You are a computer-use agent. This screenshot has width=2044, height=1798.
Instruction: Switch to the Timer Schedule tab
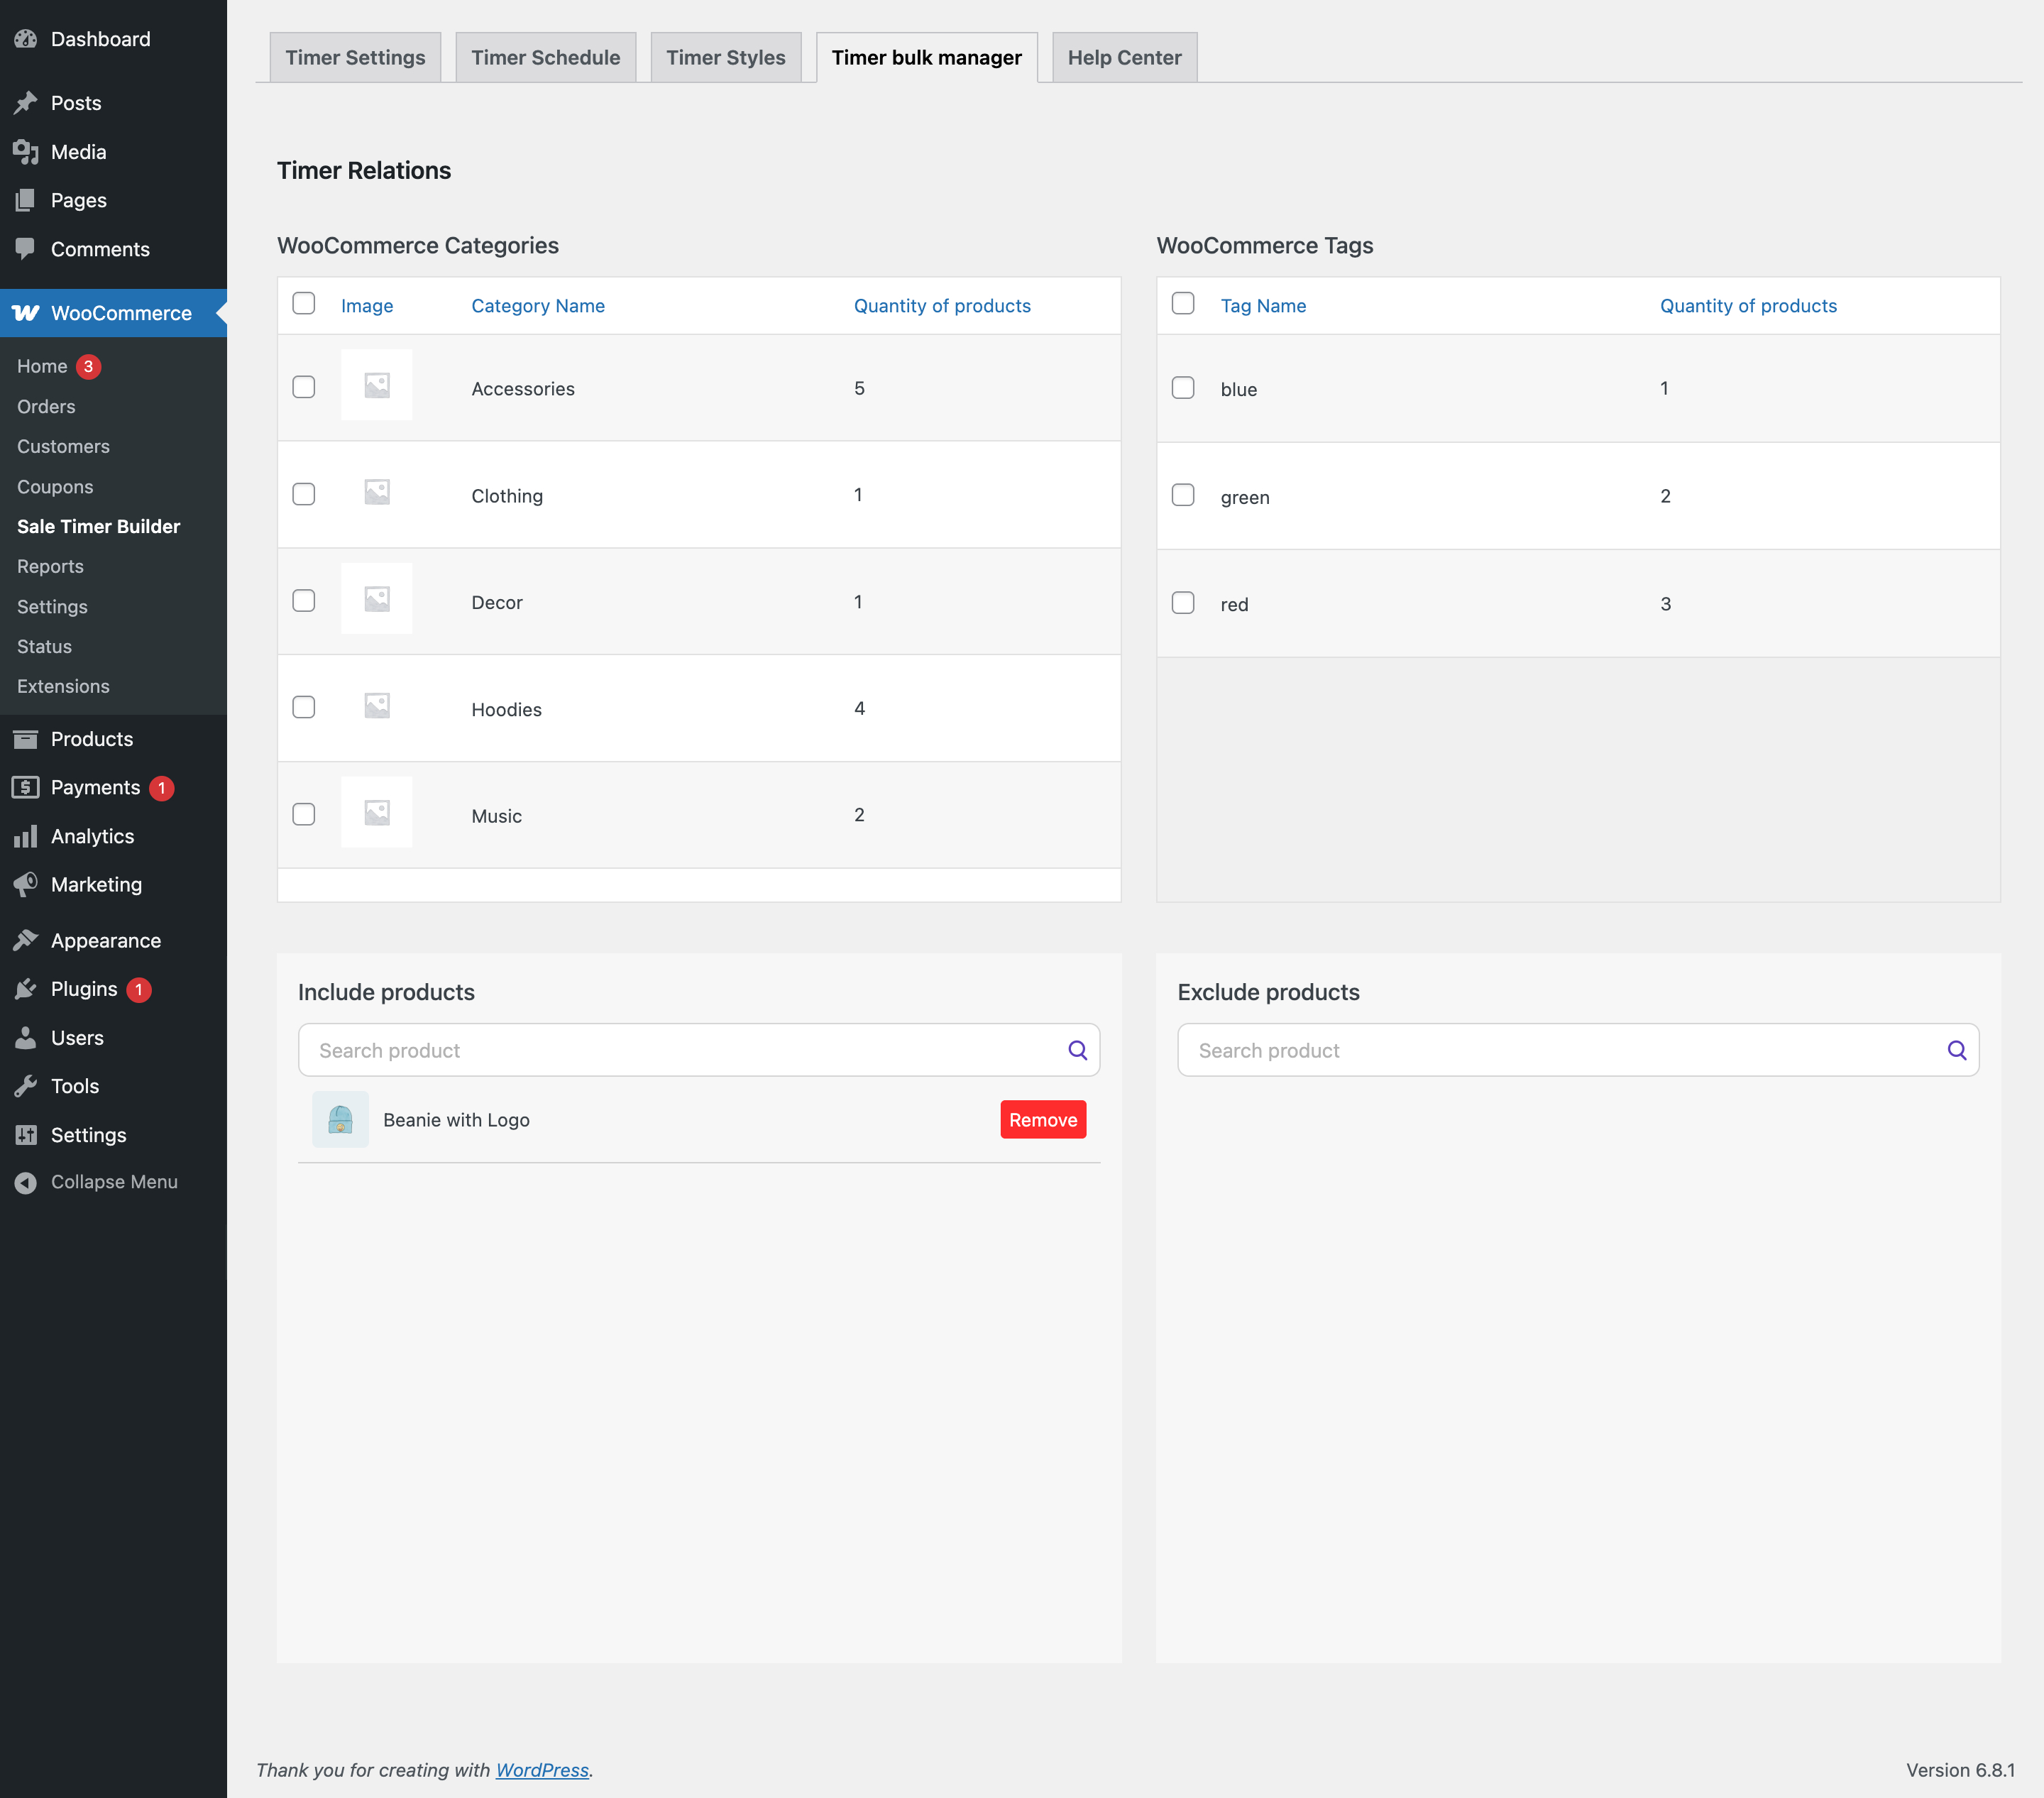545,58
